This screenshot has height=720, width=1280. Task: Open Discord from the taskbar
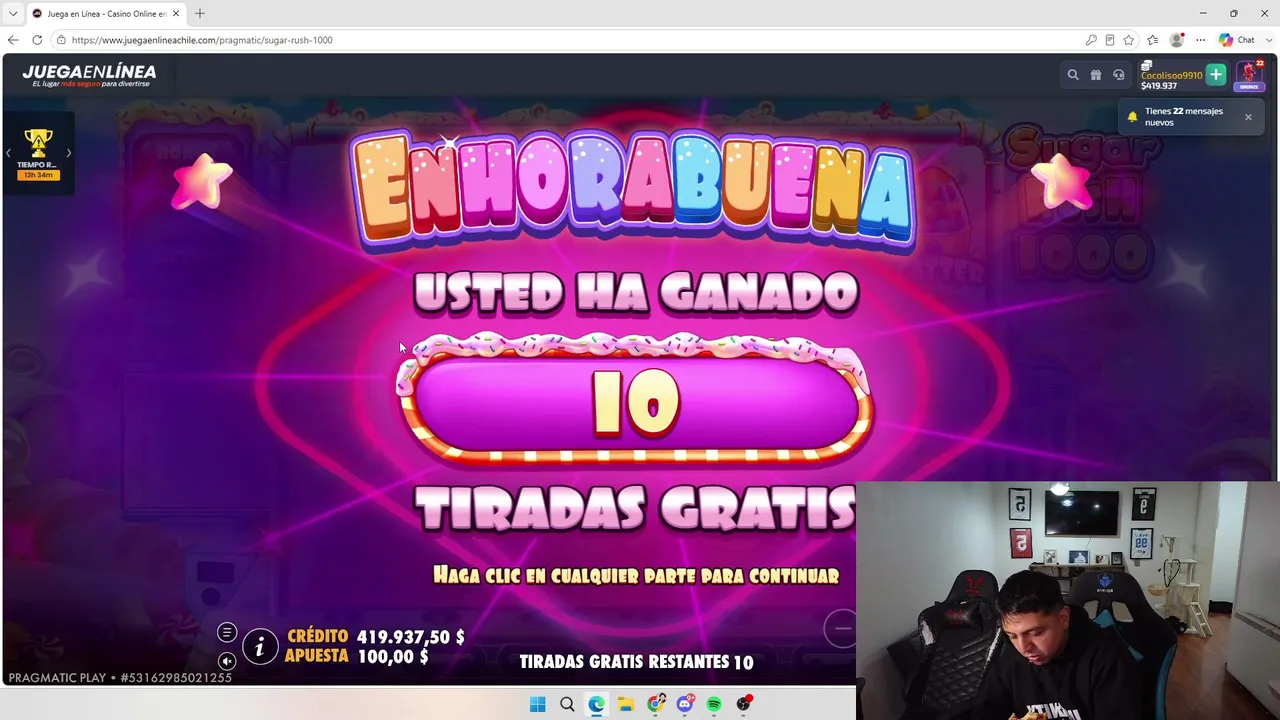(685, 704)
